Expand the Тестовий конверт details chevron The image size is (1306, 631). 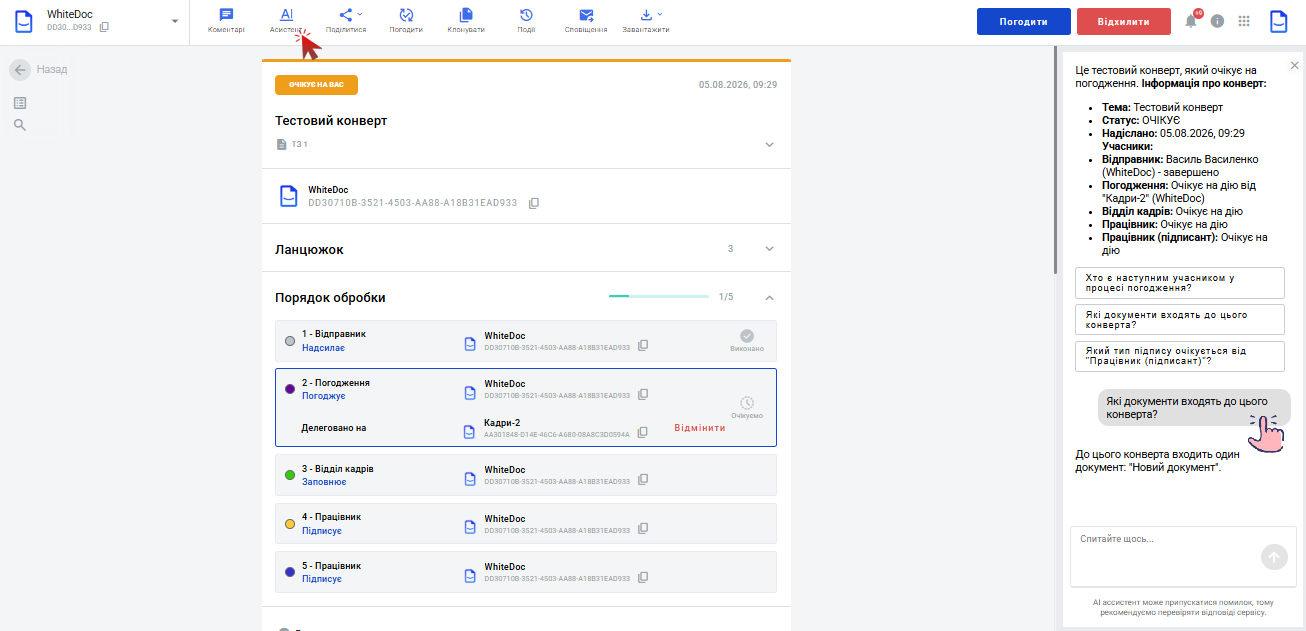[x=769, y=145]
